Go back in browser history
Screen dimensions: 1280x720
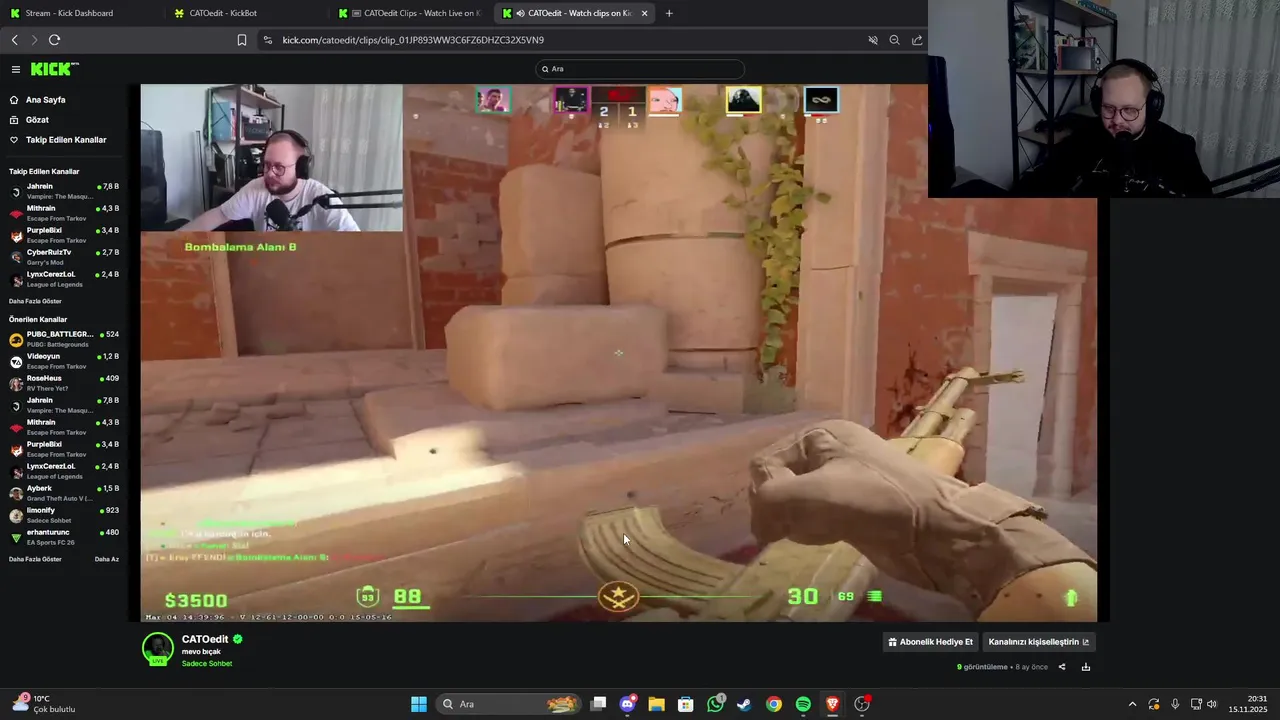(x=14, y=40)
